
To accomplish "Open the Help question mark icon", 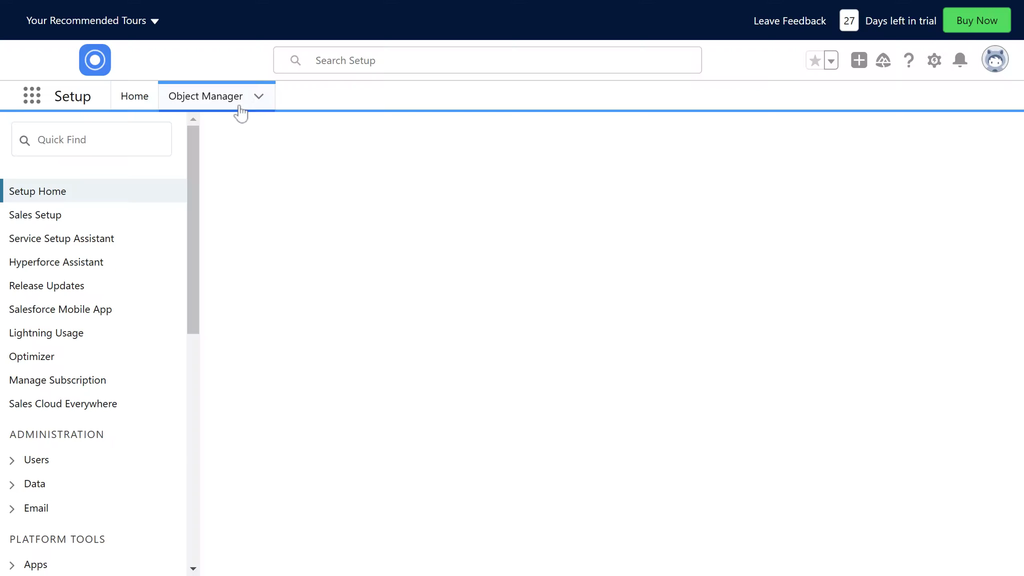I will [x=908, y=61].
